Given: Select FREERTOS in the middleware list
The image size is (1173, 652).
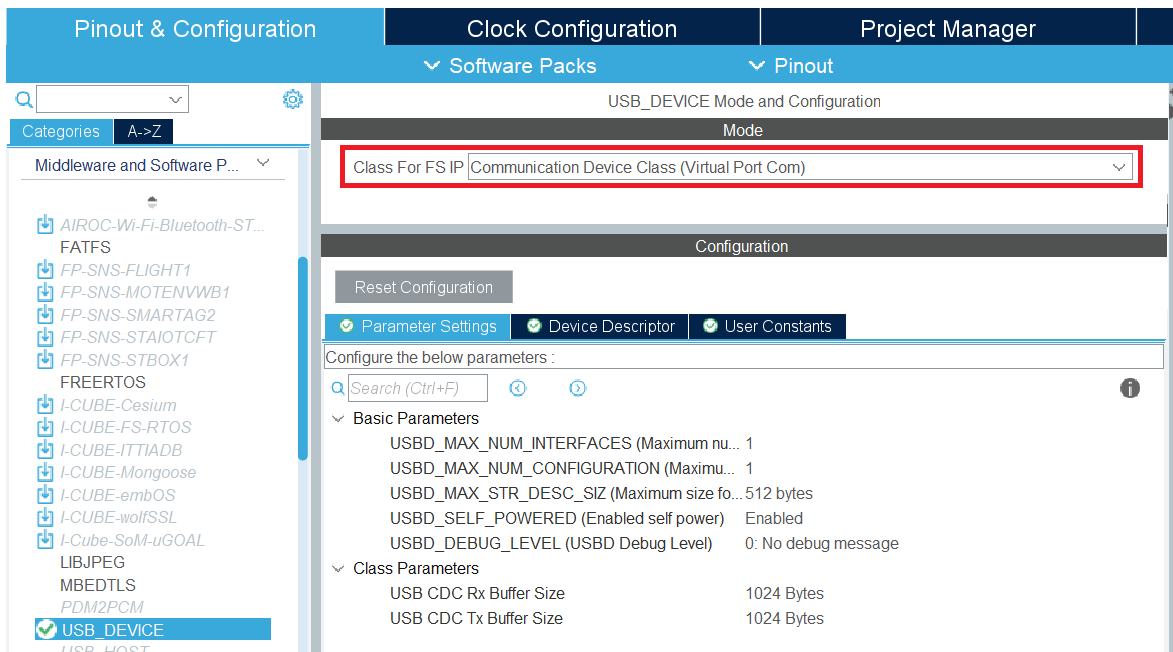Looking at the screenshot, I should (x=103, y=382).
